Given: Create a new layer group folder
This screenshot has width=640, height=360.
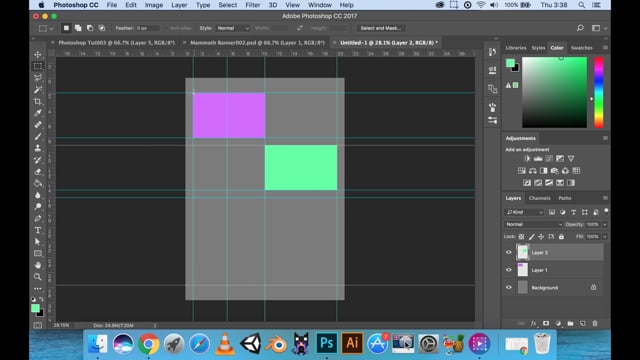Looking at the screenshot, I should point(570,323).
